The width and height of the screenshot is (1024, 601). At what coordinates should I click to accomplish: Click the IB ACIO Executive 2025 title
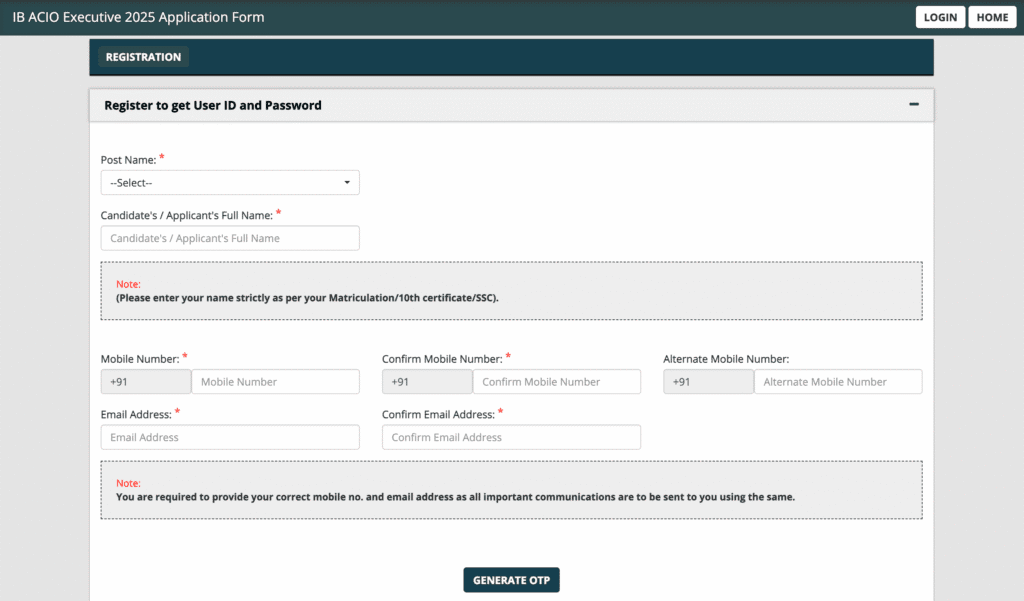pyautogui.click(x=138, y=17)
